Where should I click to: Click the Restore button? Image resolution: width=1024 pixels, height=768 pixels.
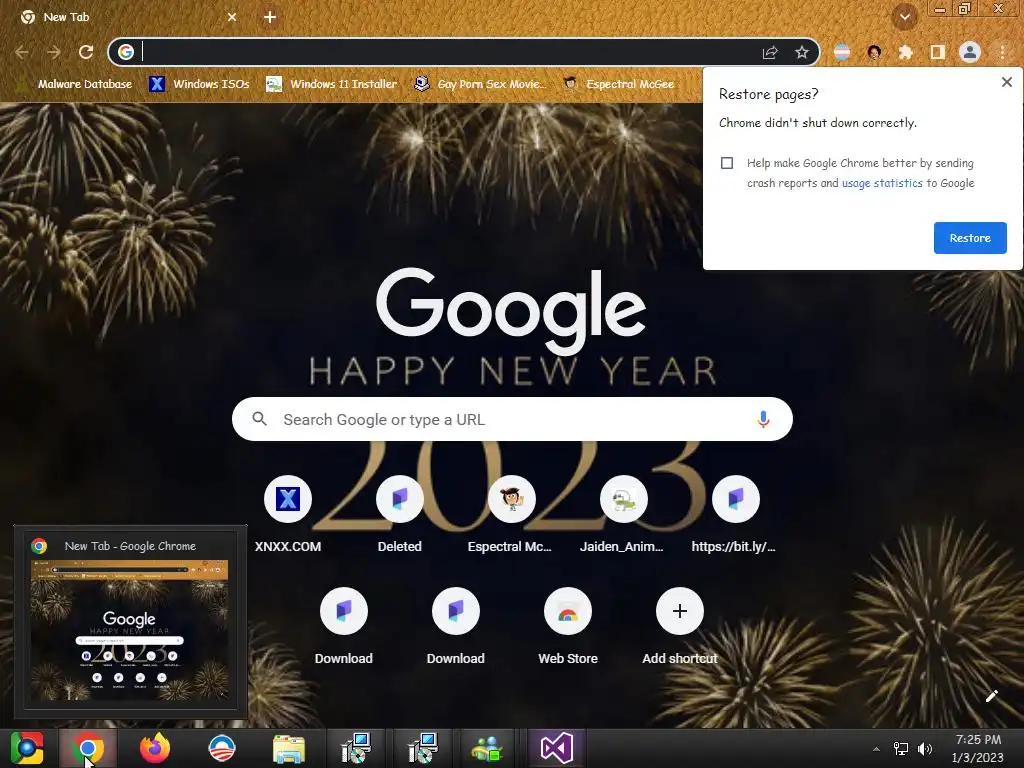coord(970,238)
